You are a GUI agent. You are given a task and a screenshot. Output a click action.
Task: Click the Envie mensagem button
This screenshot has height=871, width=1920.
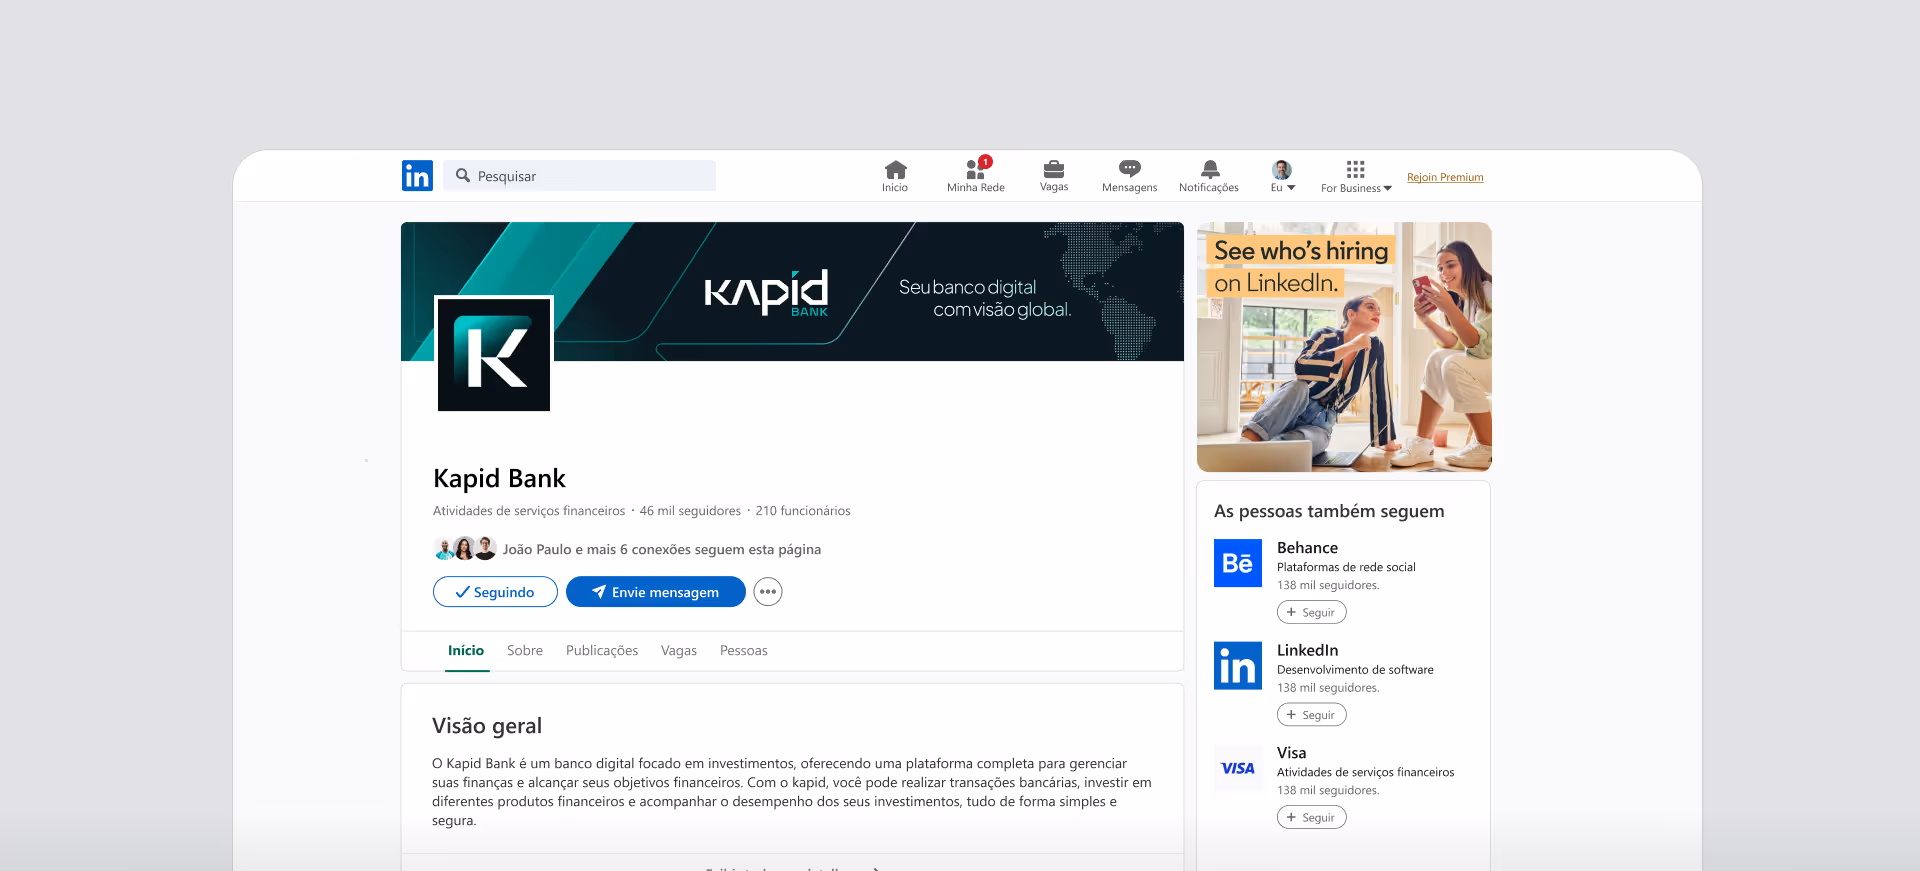[655, 592]
